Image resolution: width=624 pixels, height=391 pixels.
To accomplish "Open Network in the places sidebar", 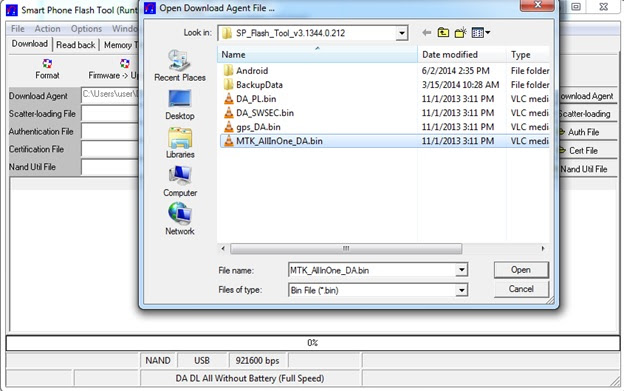I will pos(180,219).
